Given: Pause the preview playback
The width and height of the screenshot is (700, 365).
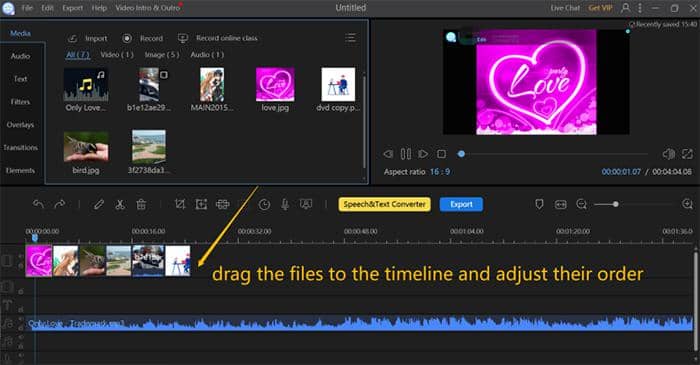Looking at the screenshot, I should [x=406, y=154].
